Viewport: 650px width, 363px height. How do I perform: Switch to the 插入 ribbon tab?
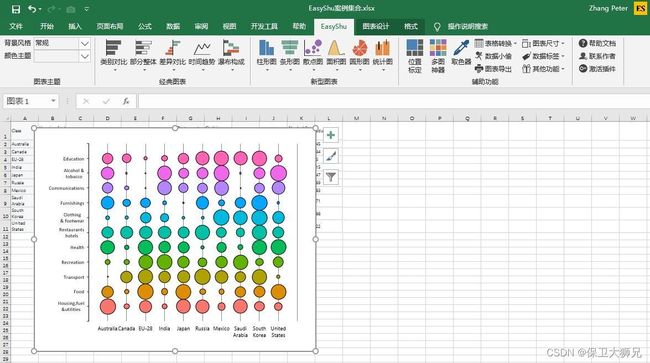[75, 26]
